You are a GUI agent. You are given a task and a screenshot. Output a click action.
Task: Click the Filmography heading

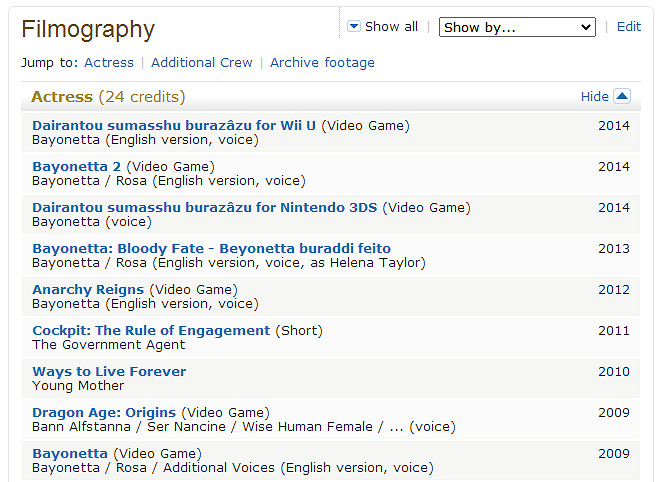(88, 30)
